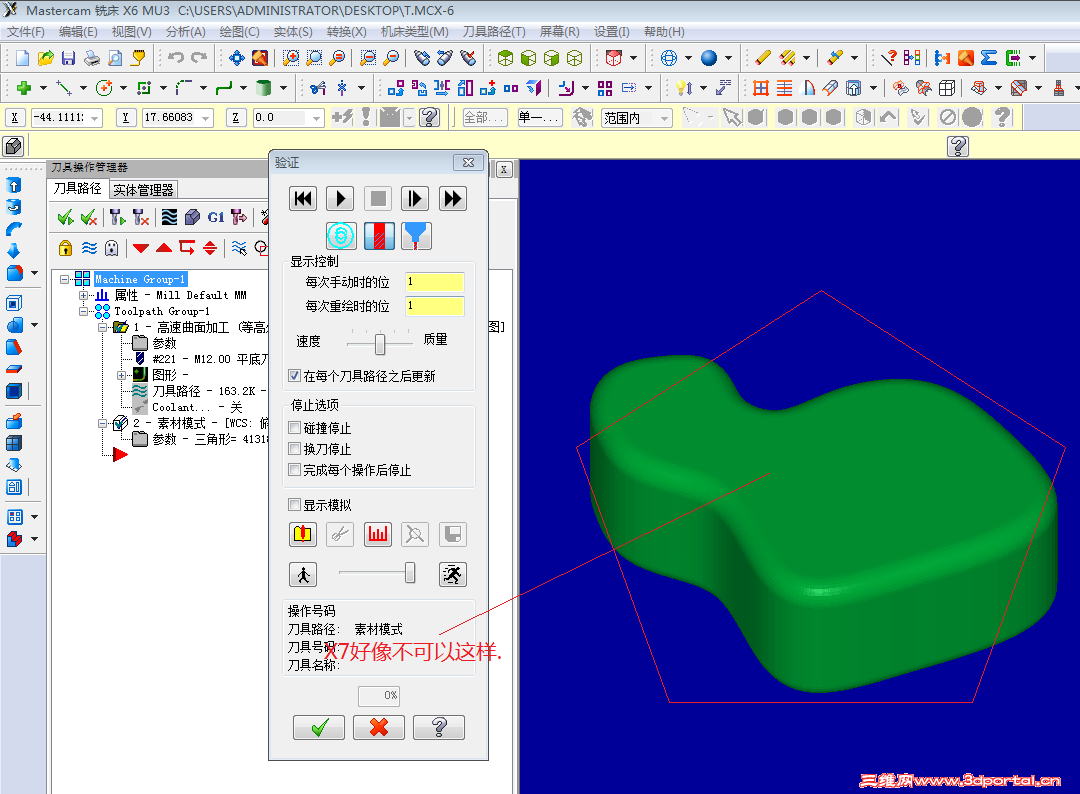Start verification with the play button

coord(340,199)
